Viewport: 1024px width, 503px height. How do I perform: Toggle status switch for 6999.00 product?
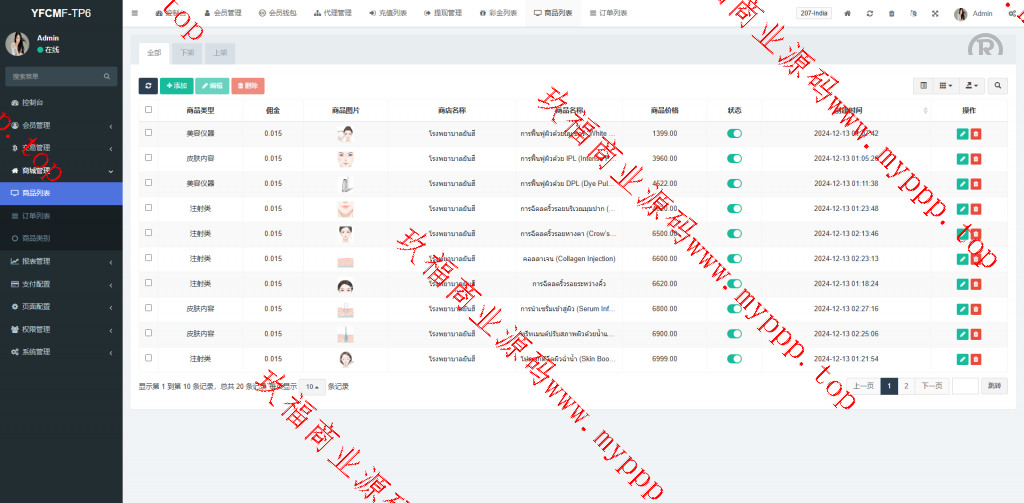tap(734, 358)
